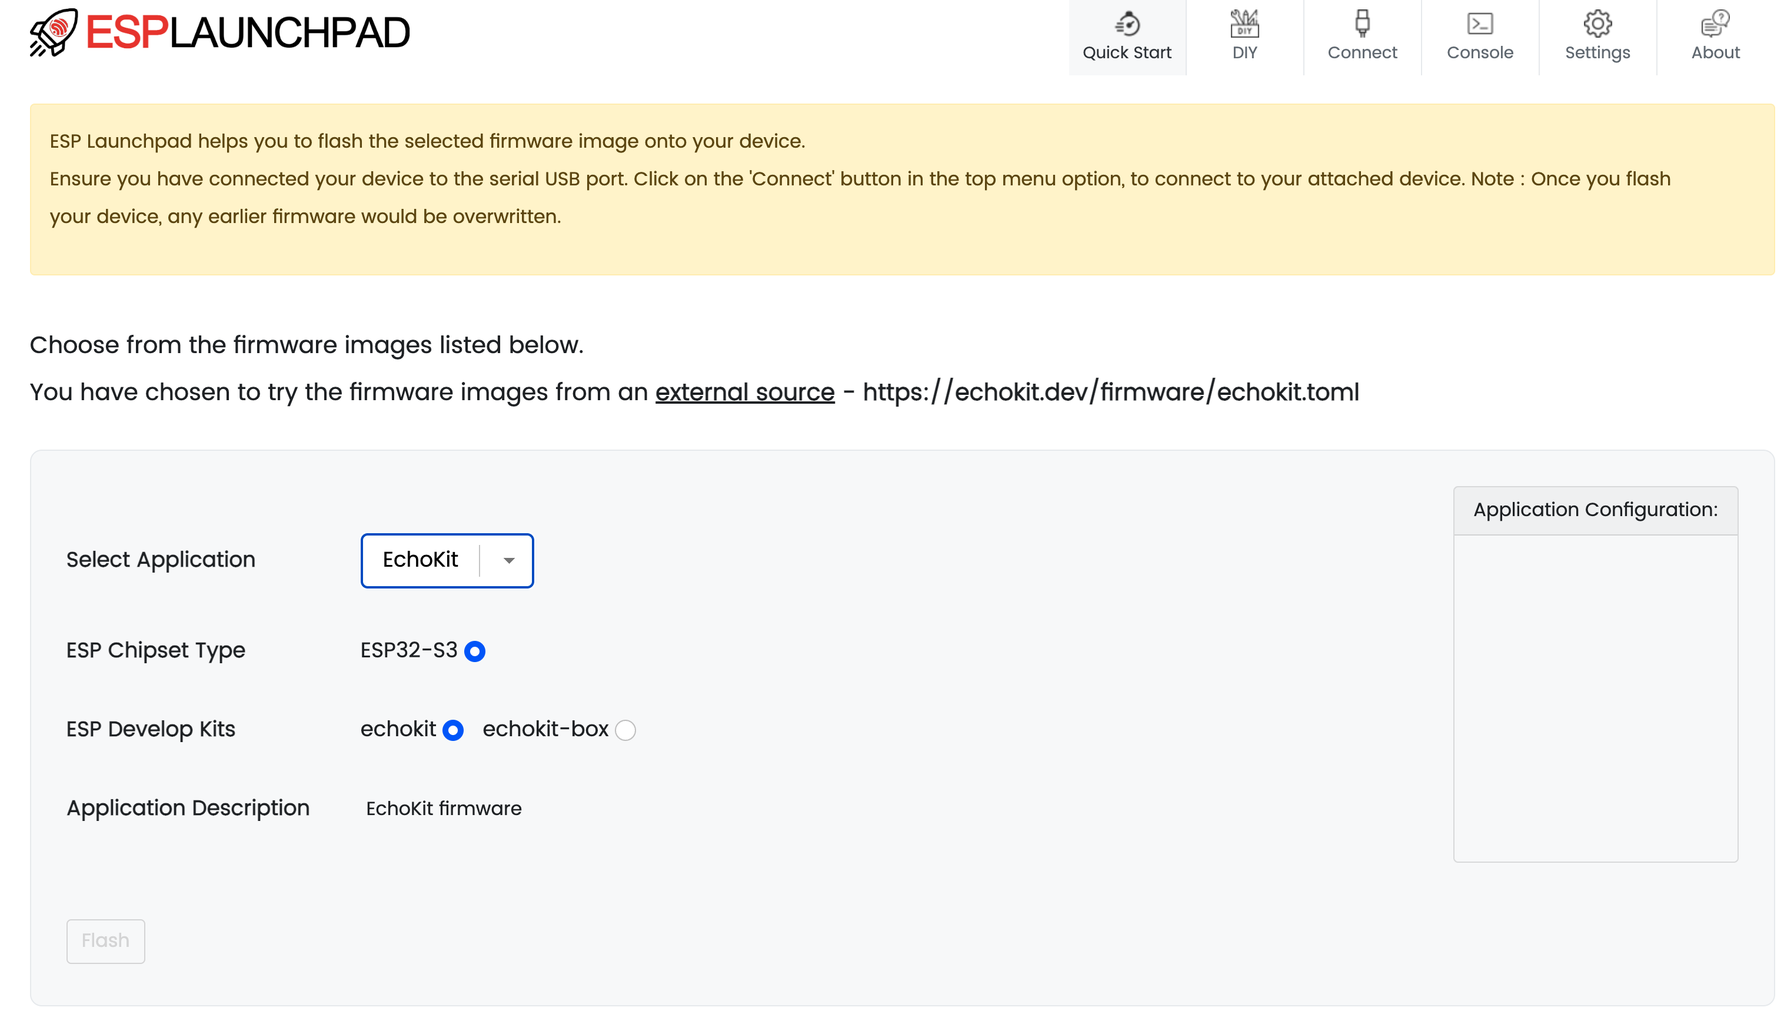The height and width of the screenshot is (1024, 1784).
Task: Open the external source link
Action: coord(744,392)
